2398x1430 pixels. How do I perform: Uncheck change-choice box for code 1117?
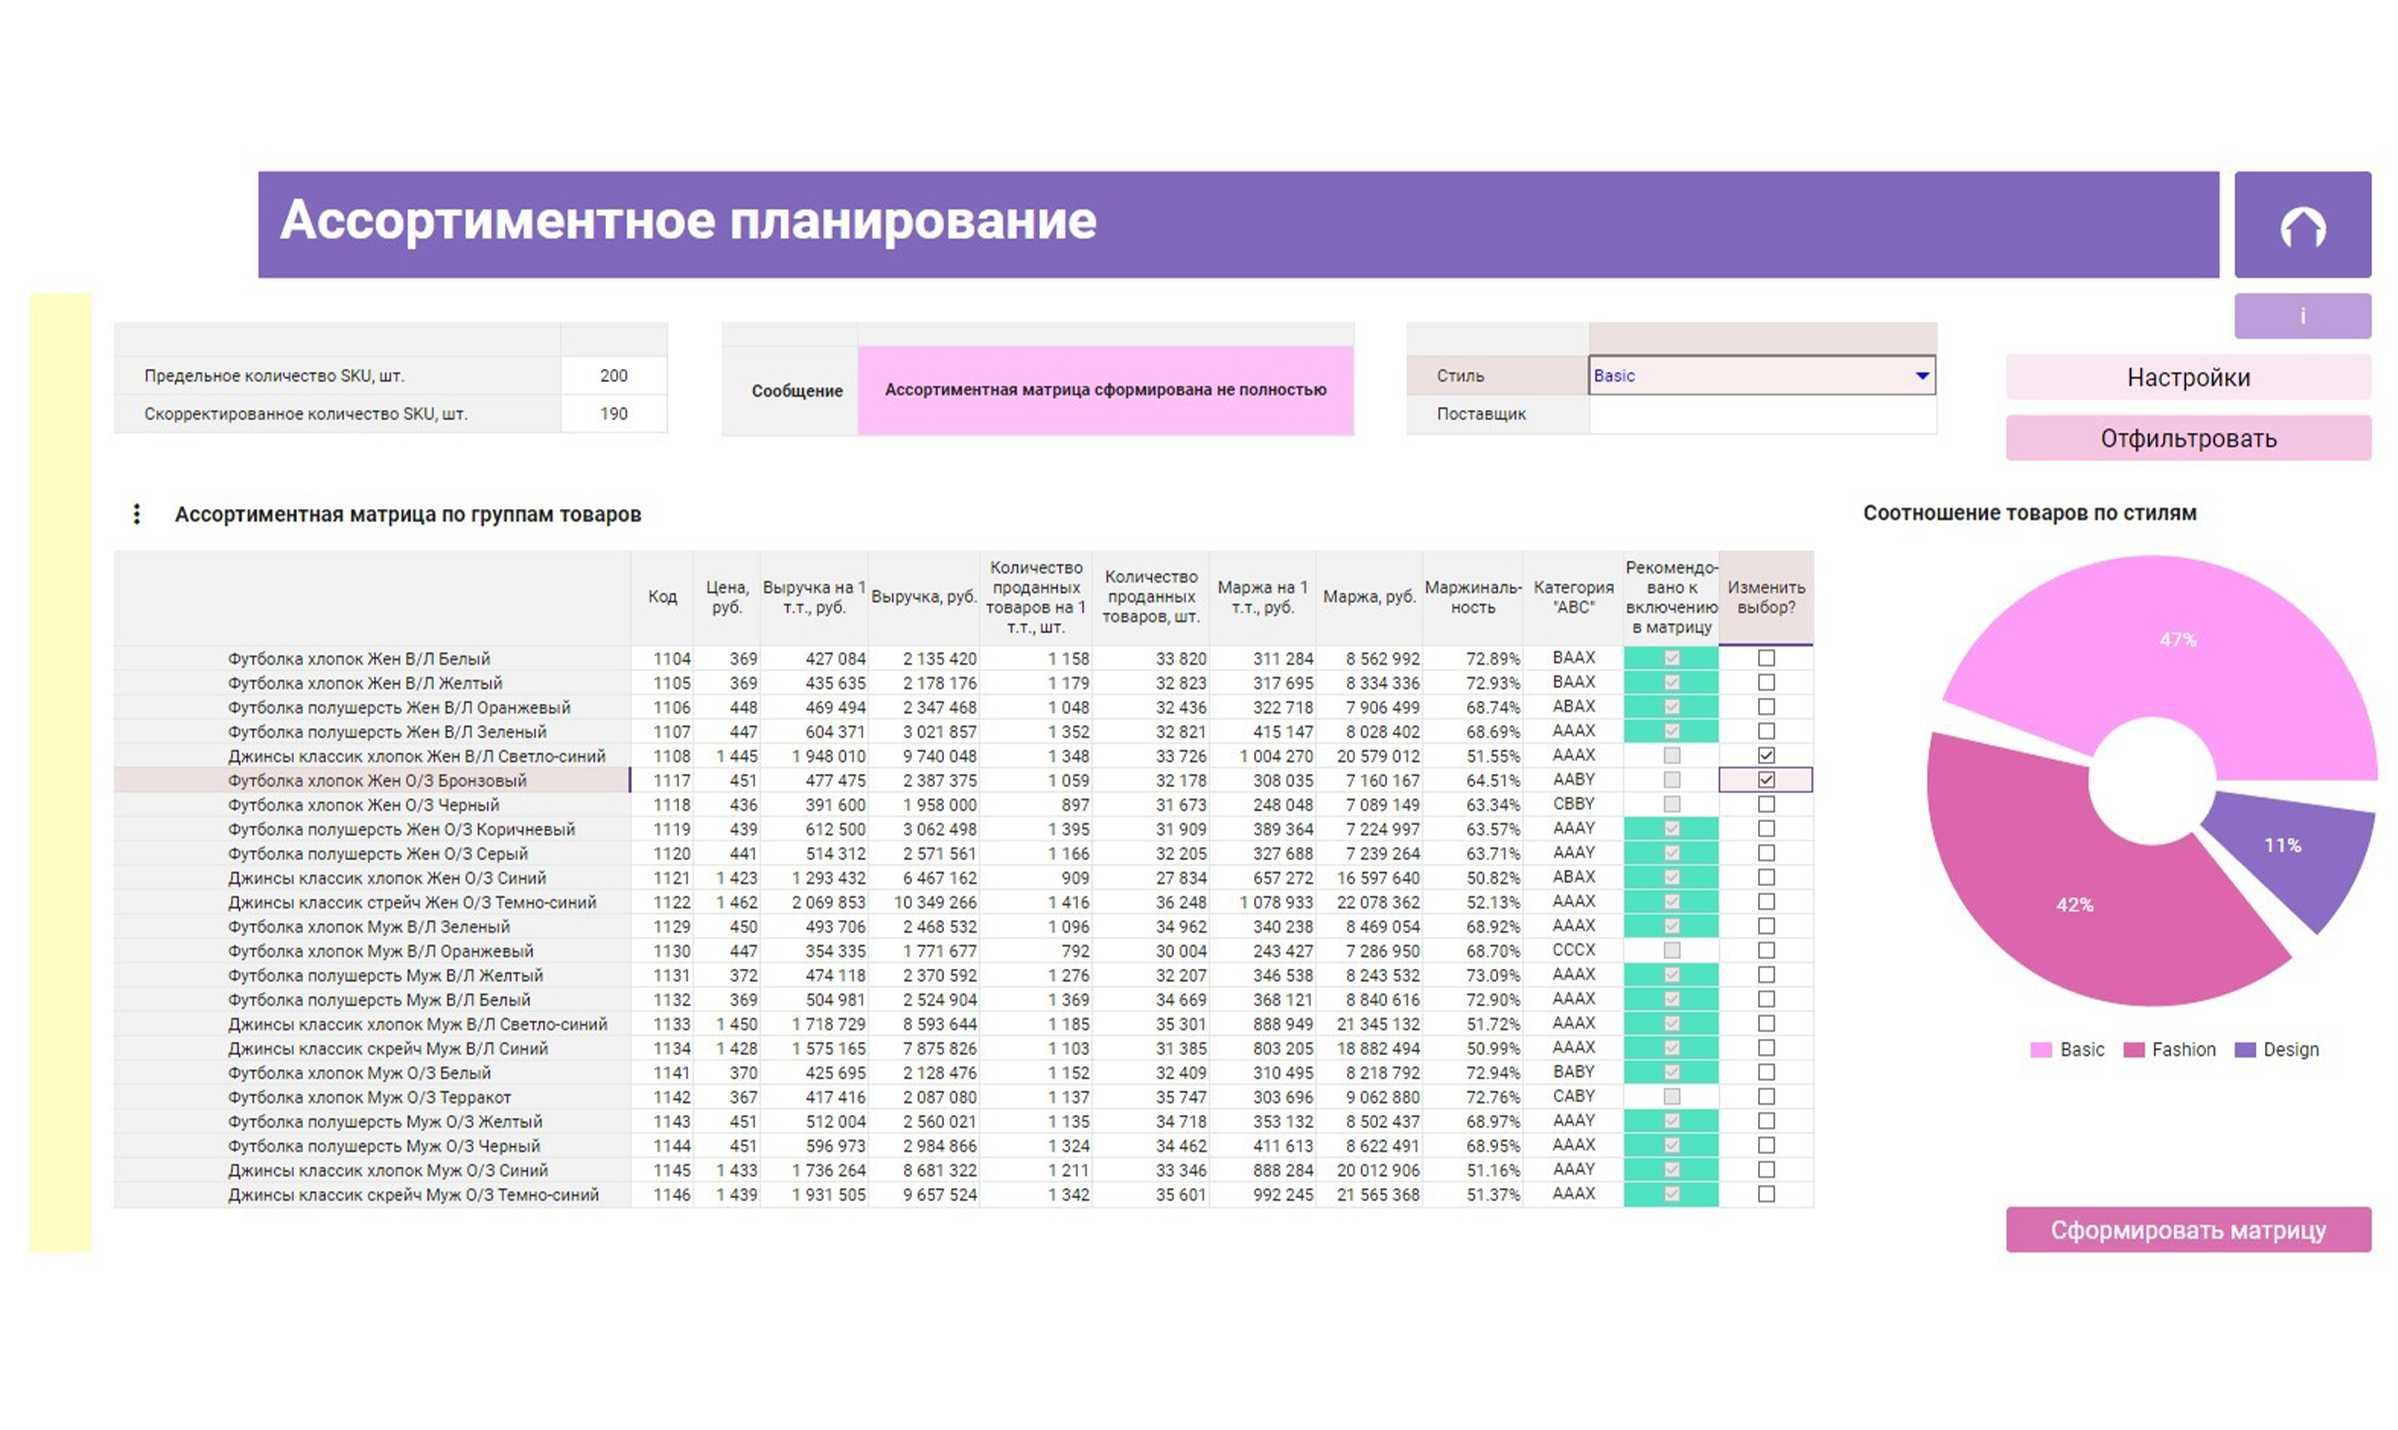(1766, 780)
